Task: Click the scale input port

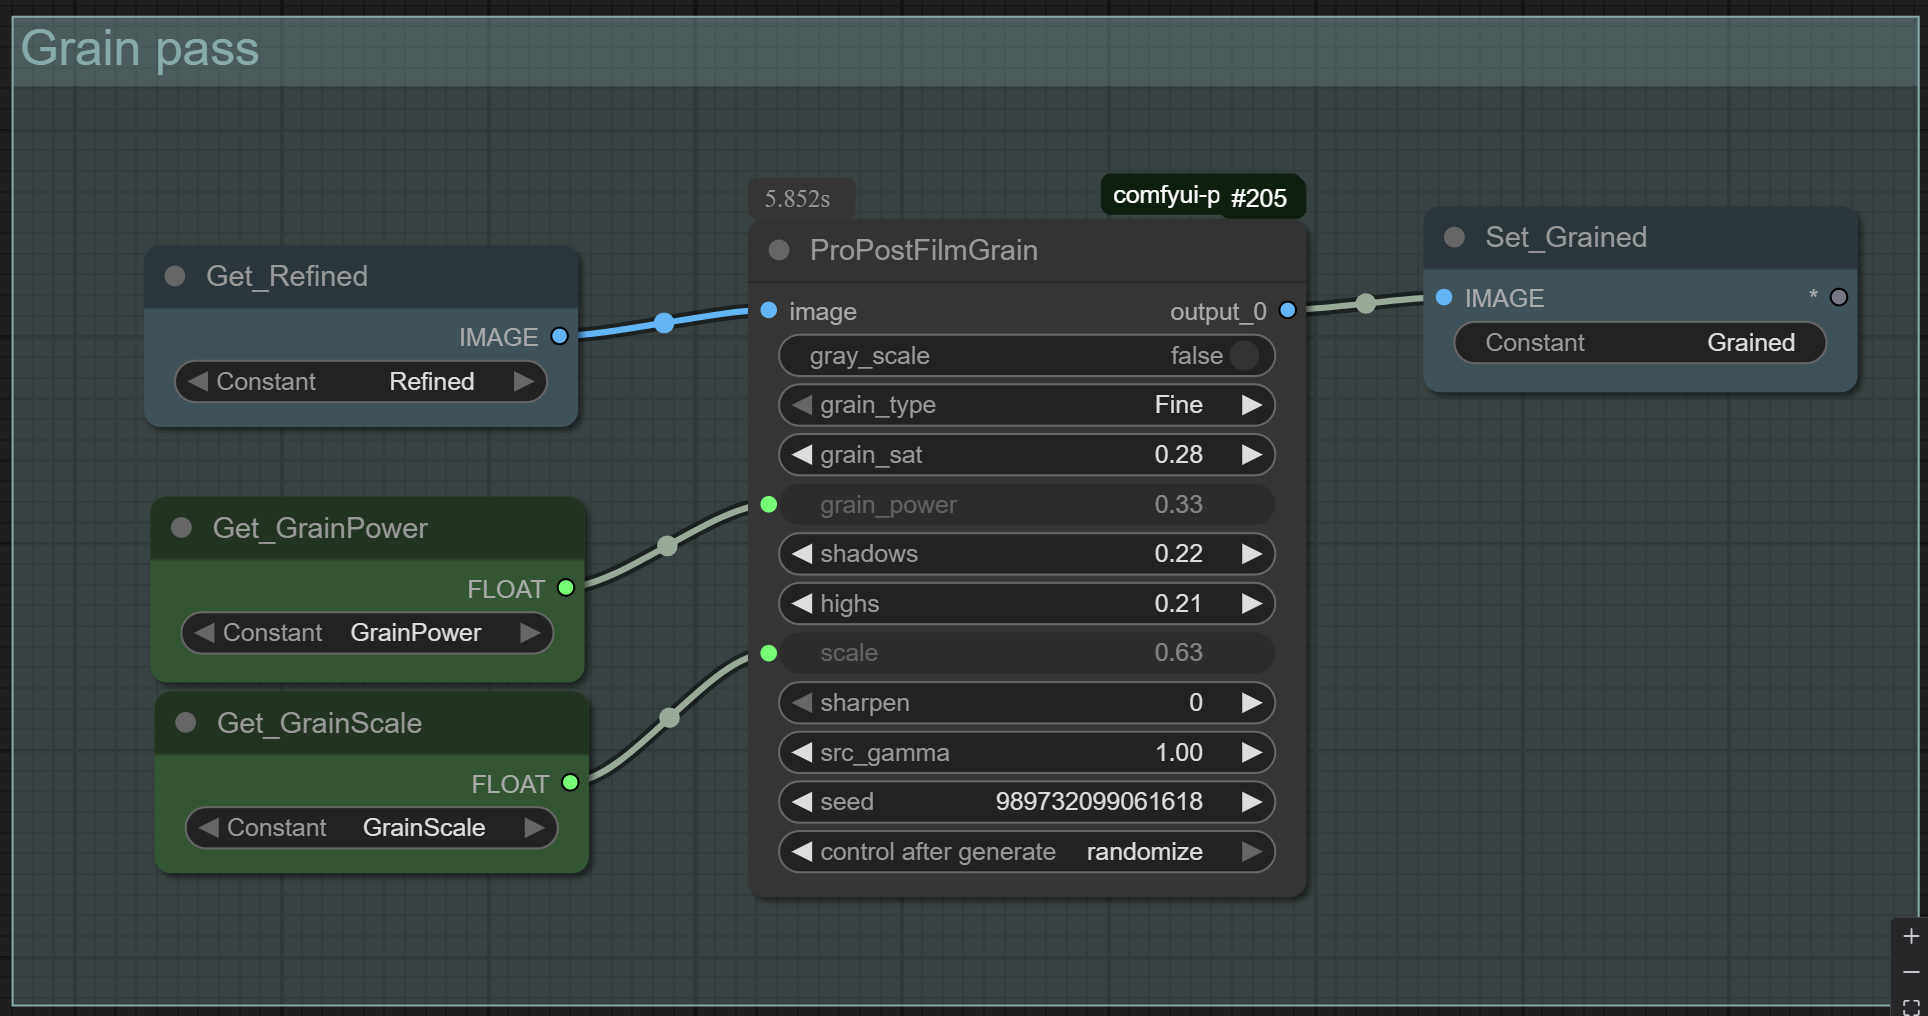Action: click(x=769, y=653)
